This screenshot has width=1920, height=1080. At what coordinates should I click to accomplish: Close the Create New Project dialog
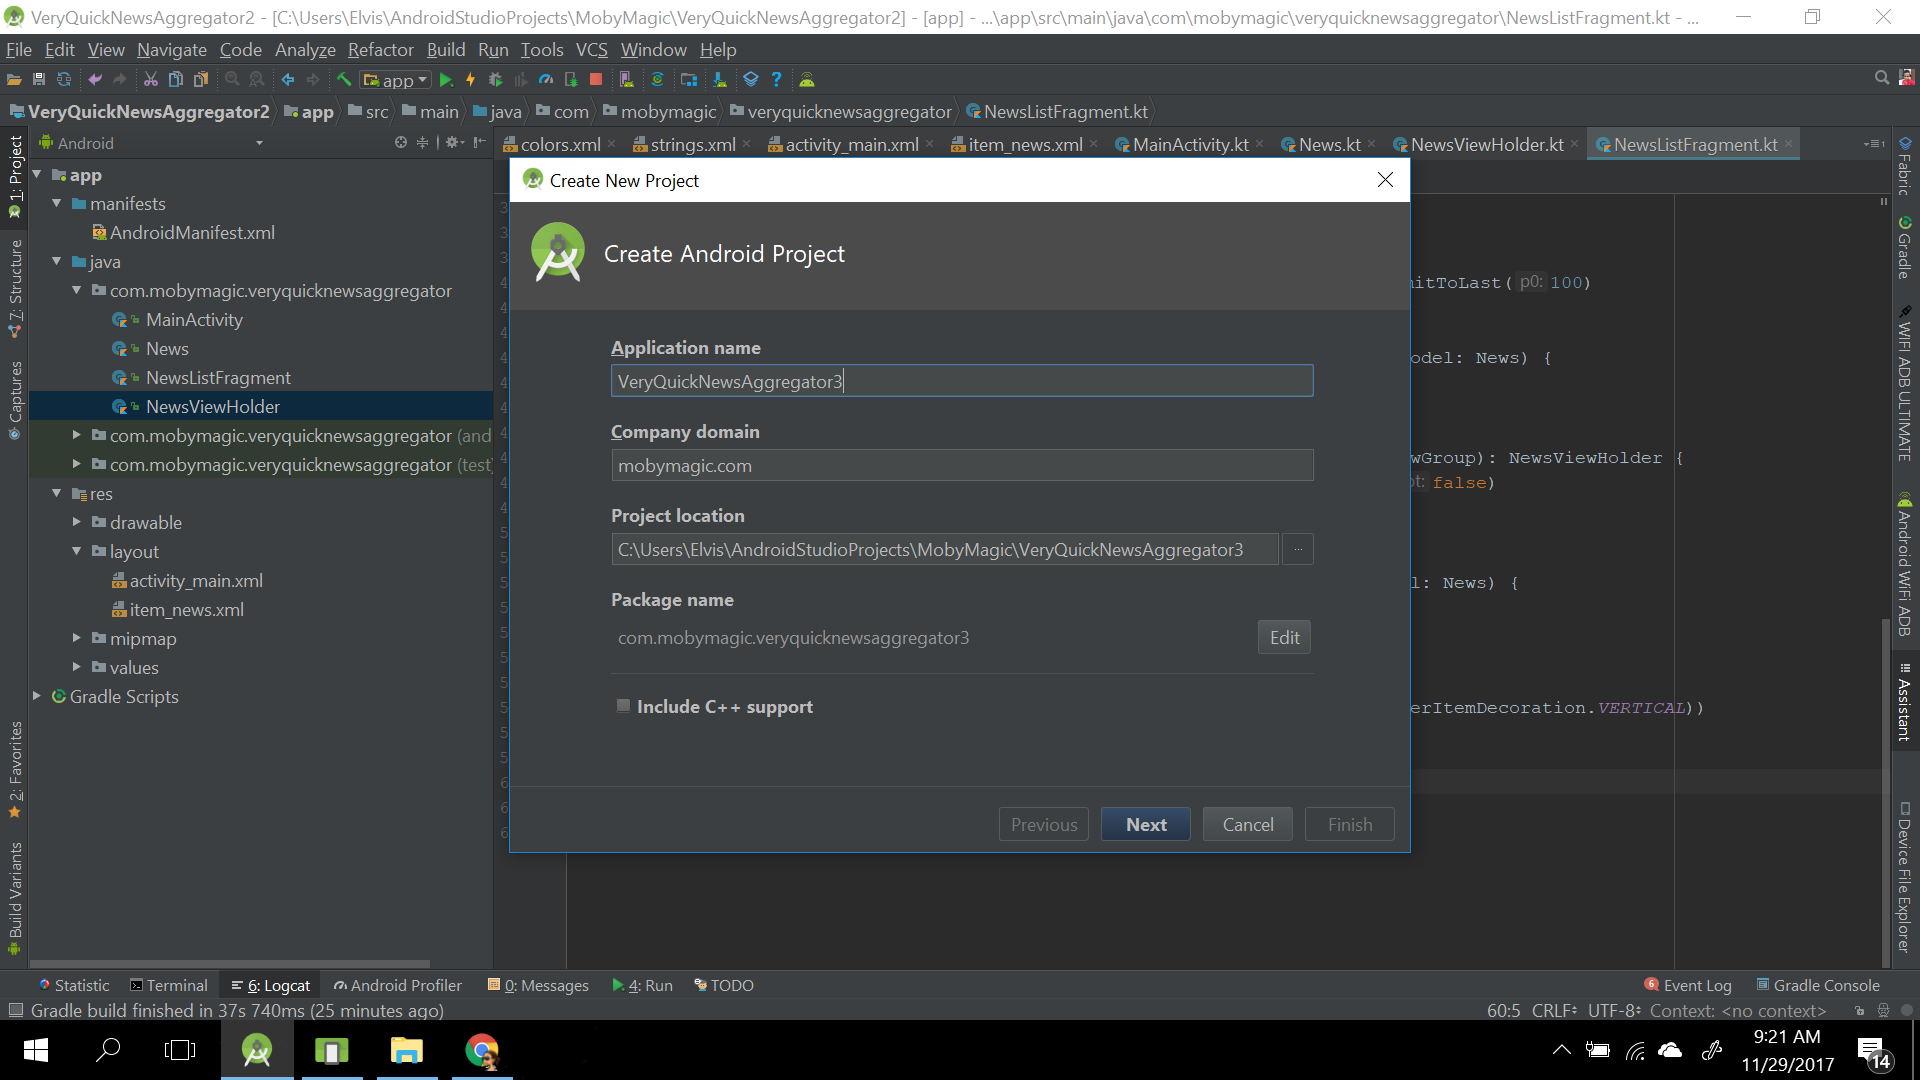tap(1385, 180)
